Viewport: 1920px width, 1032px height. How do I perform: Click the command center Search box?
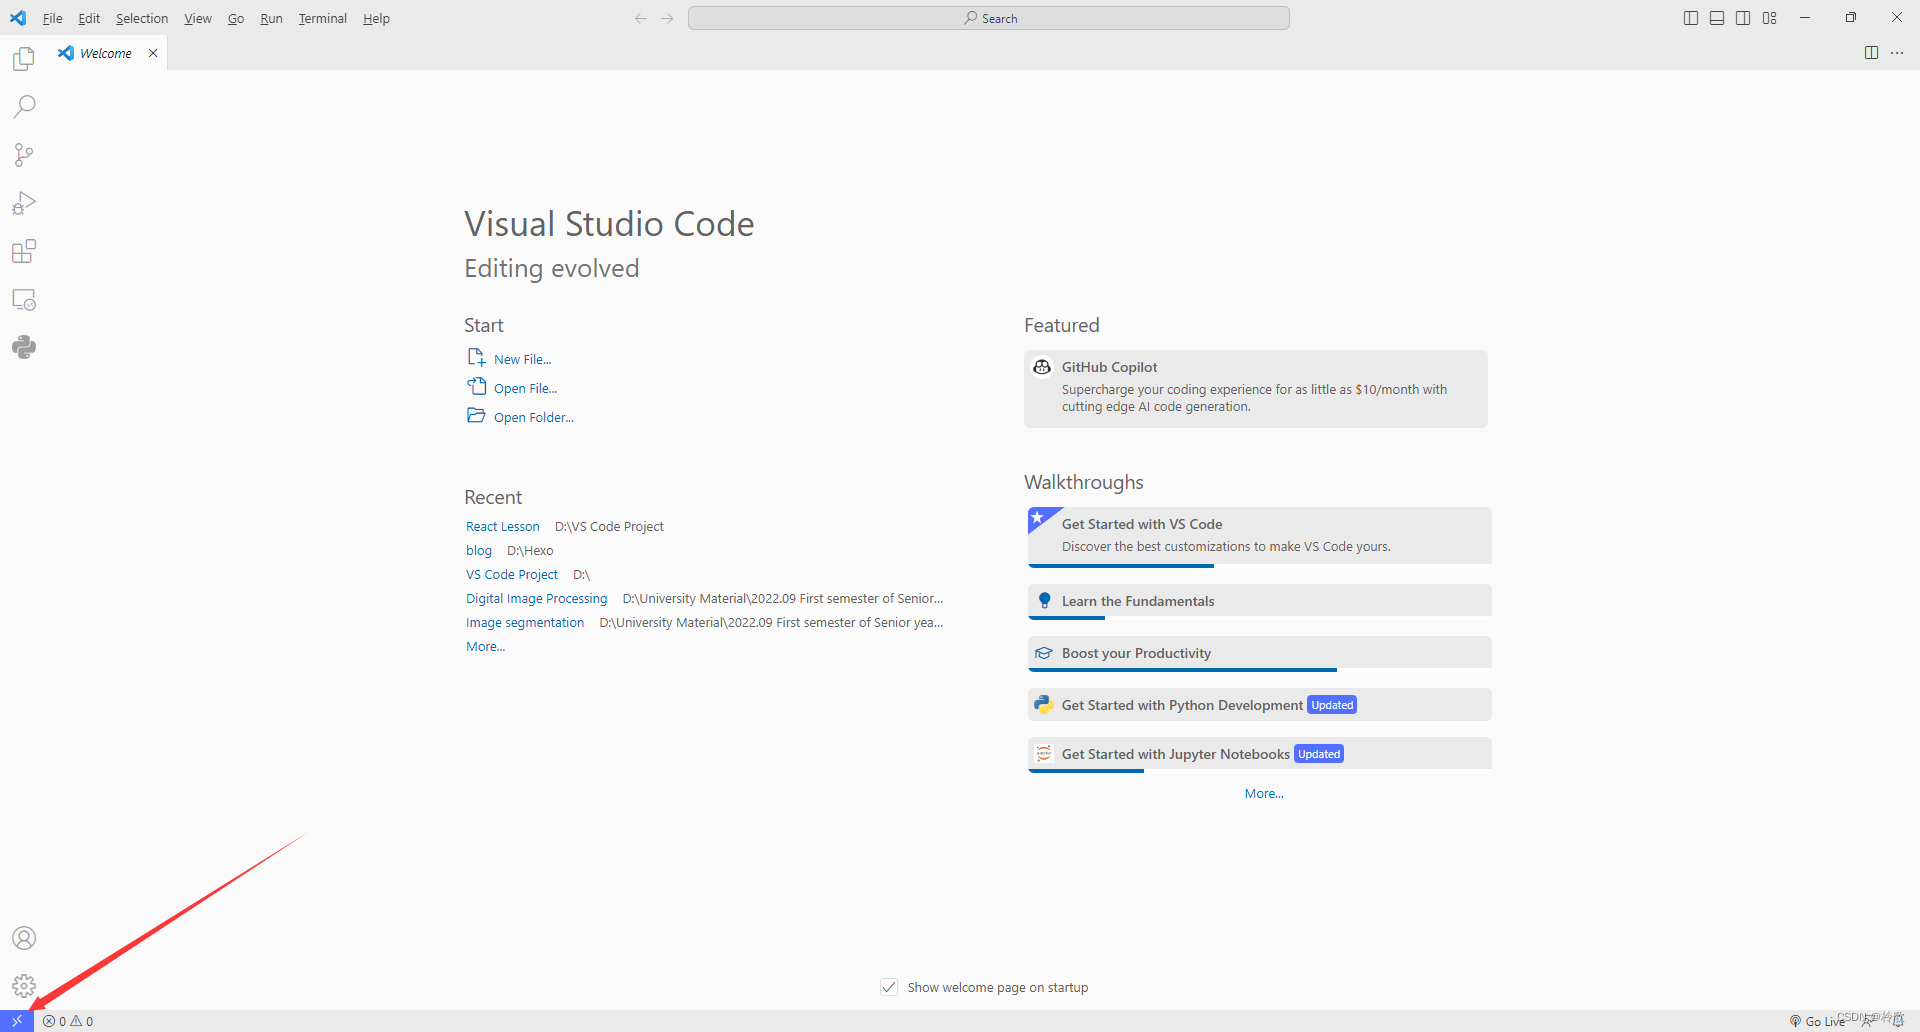pyautogui.click(x=989, y=18)
